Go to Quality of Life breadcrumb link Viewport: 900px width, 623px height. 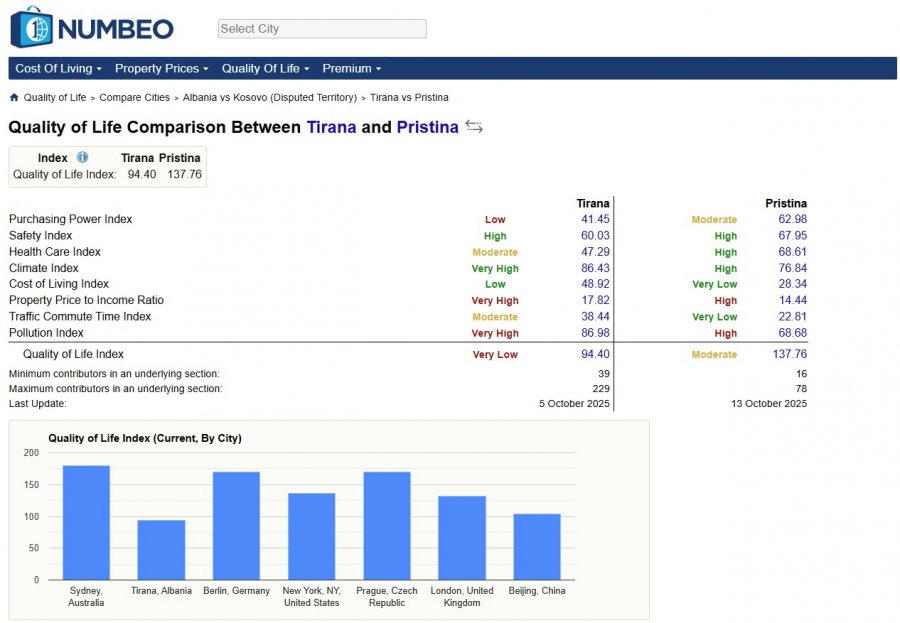point(55,98)
